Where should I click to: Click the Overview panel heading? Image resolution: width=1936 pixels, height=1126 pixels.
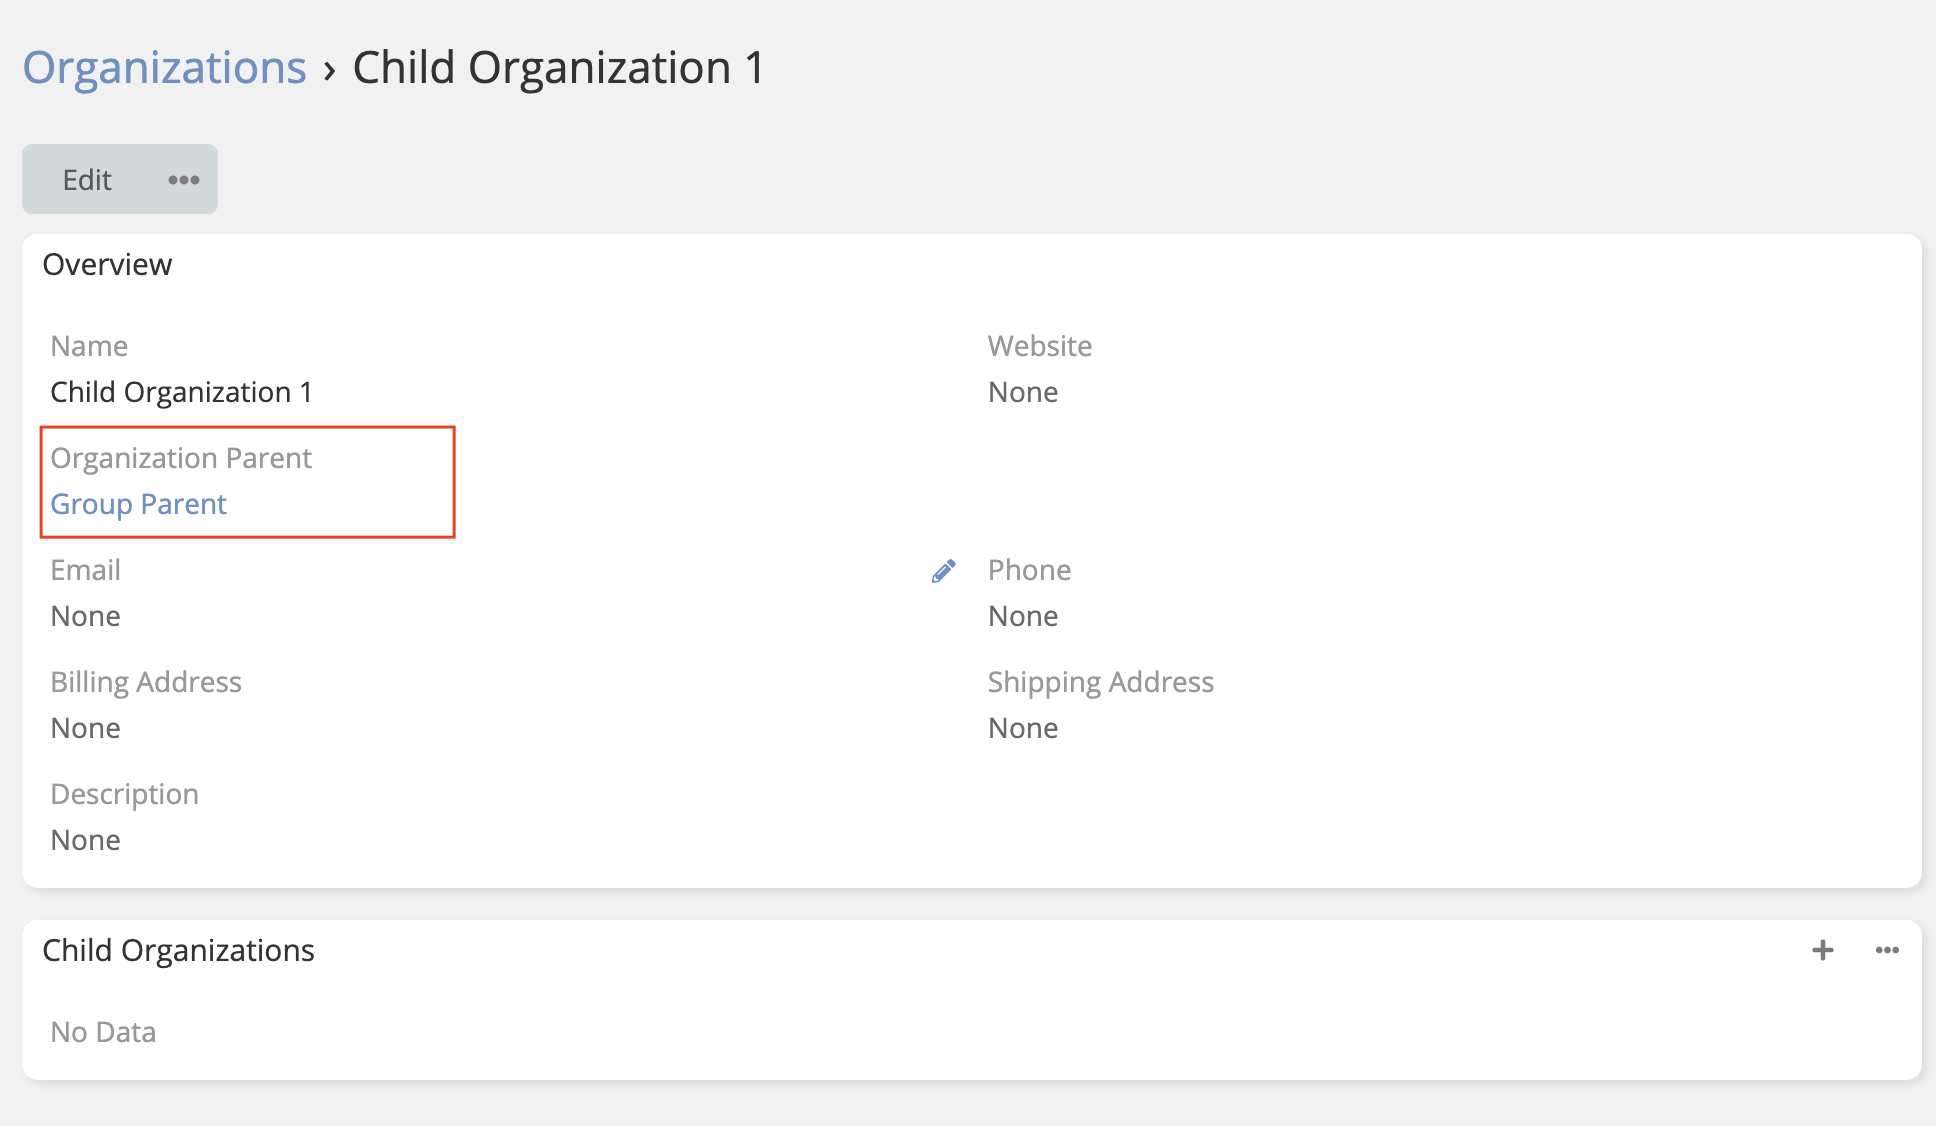coord(107,264)
